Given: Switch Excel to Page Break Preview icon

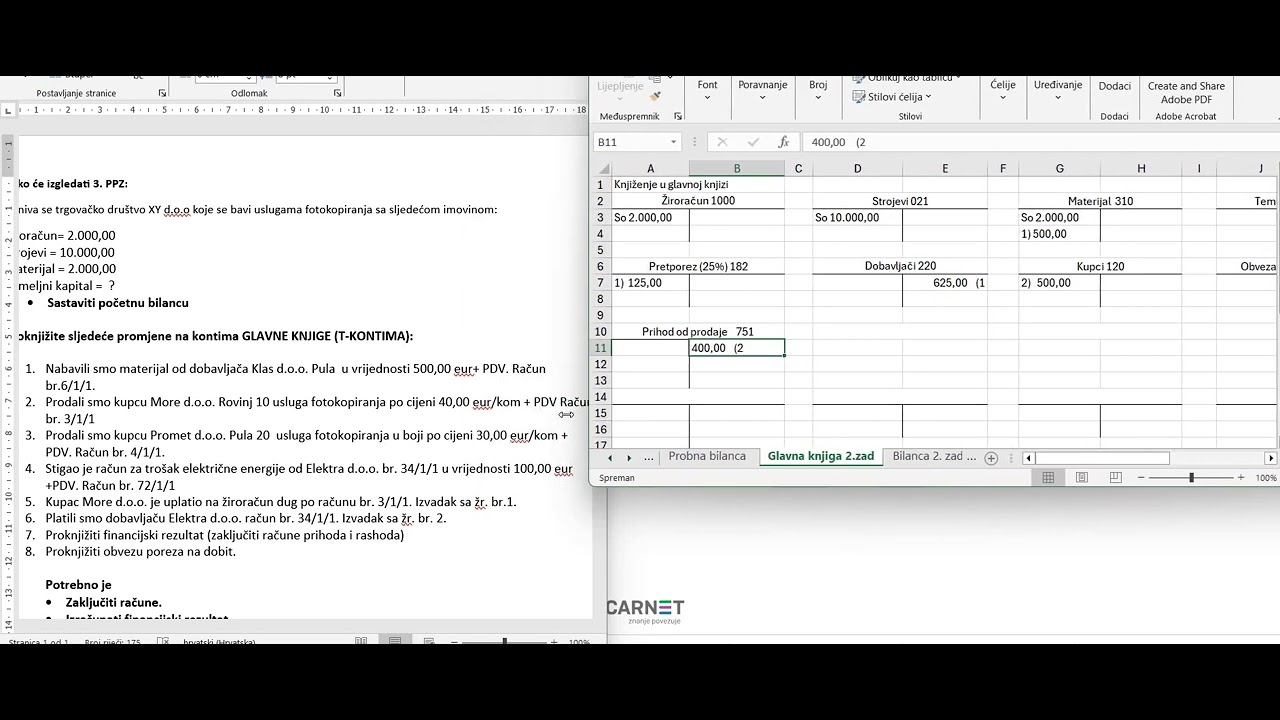Looking at the screenshot, I should point(1115,478).
